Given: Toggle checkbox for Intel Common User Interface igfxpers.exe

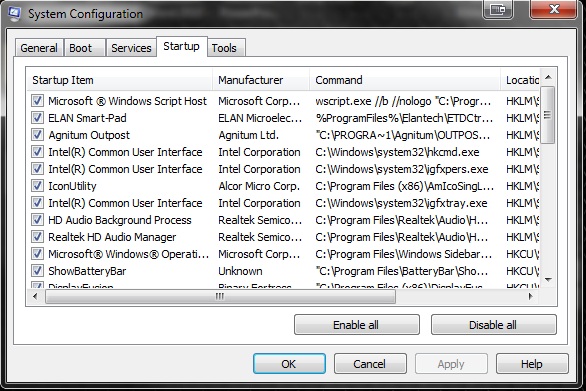Looking at the screenshot, I should tap(37, 169).
